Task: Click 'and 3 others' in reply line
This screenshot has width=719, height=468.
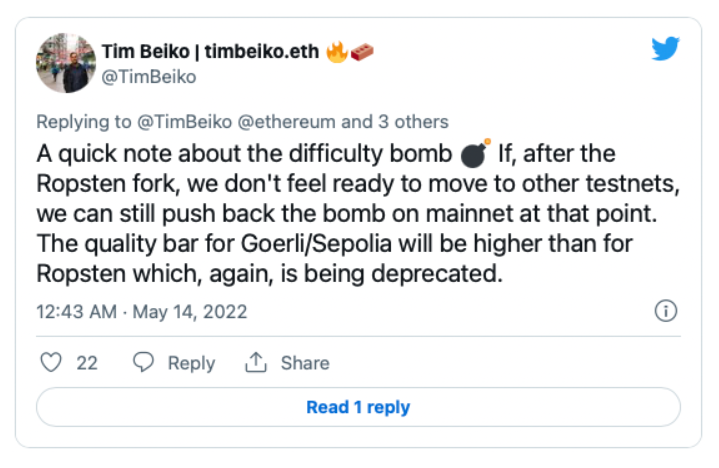Action: [x=395, y=122]
